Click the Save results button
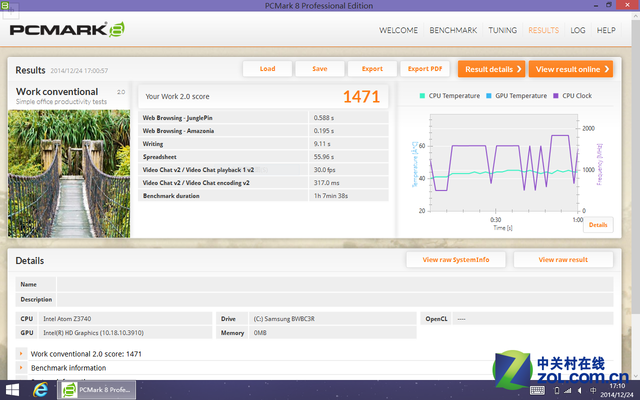Image resolution: width=640 pixels, height=400 pixels. tap(320, 69)
